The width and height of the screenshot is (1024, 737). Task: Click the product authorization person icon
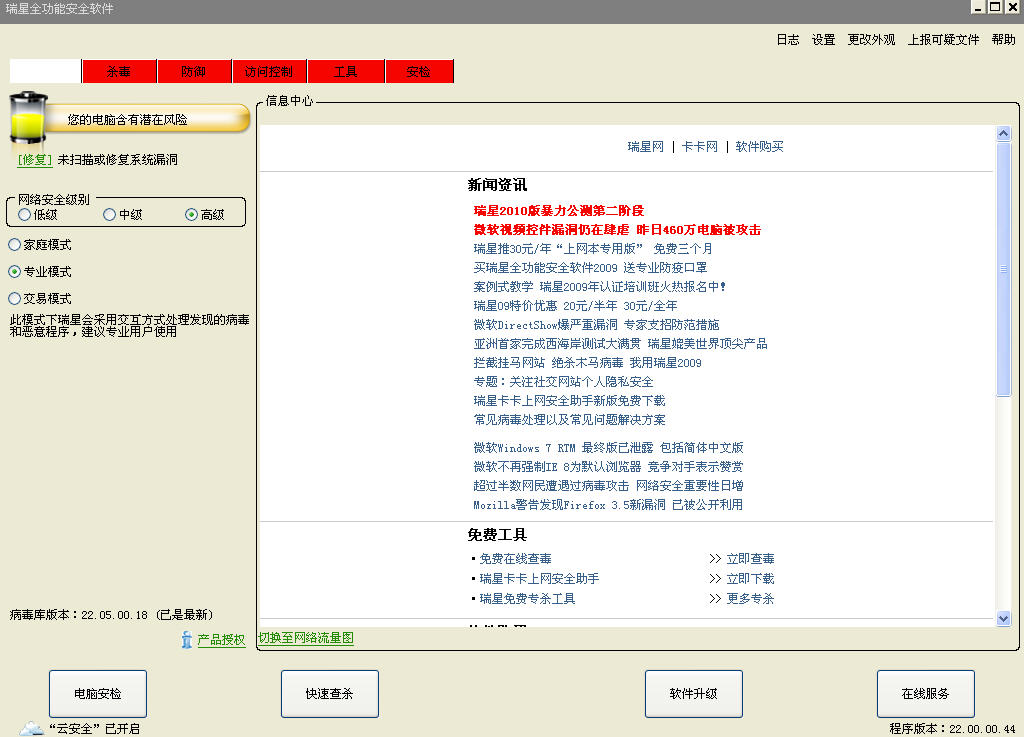[x=187, y=640]
